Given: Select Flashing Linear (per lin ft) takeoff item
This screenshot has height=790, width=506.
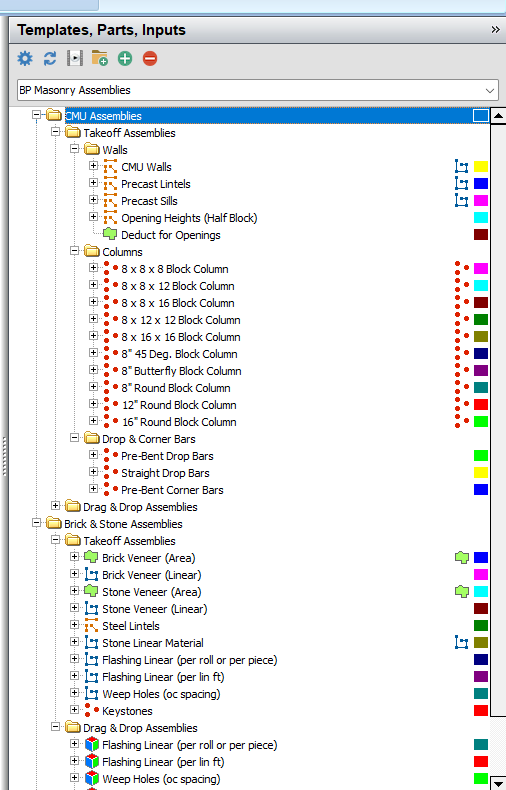Looking at the screenshot, I should point(163,677).
